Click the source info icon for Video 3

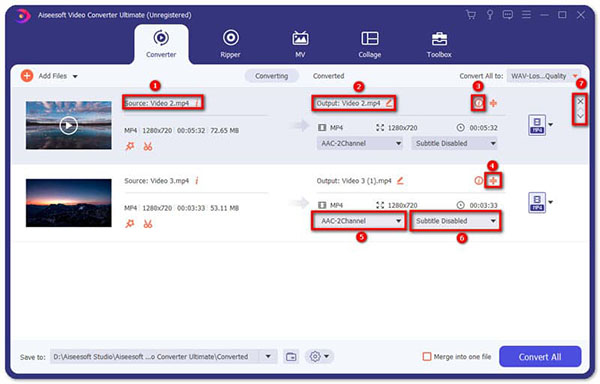tap(197, 181)
